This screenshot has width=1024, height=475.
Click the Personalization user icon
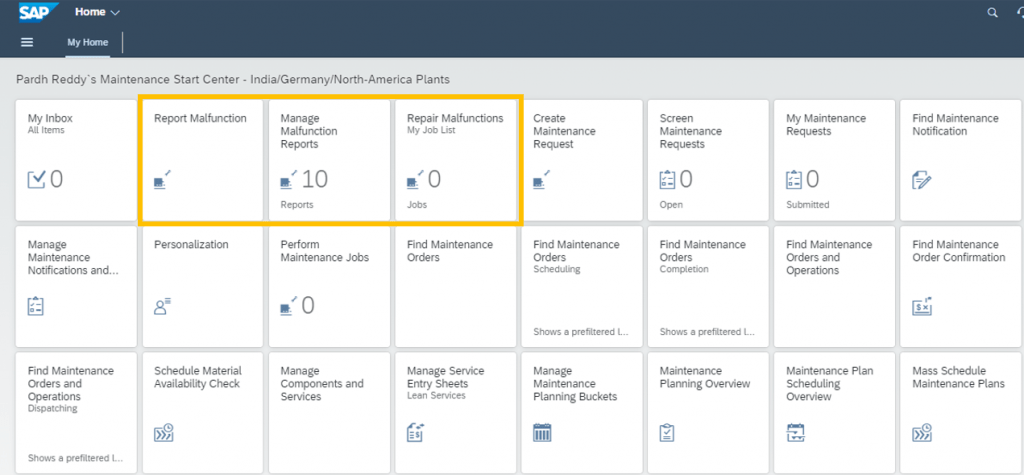(x=162, y=306)
